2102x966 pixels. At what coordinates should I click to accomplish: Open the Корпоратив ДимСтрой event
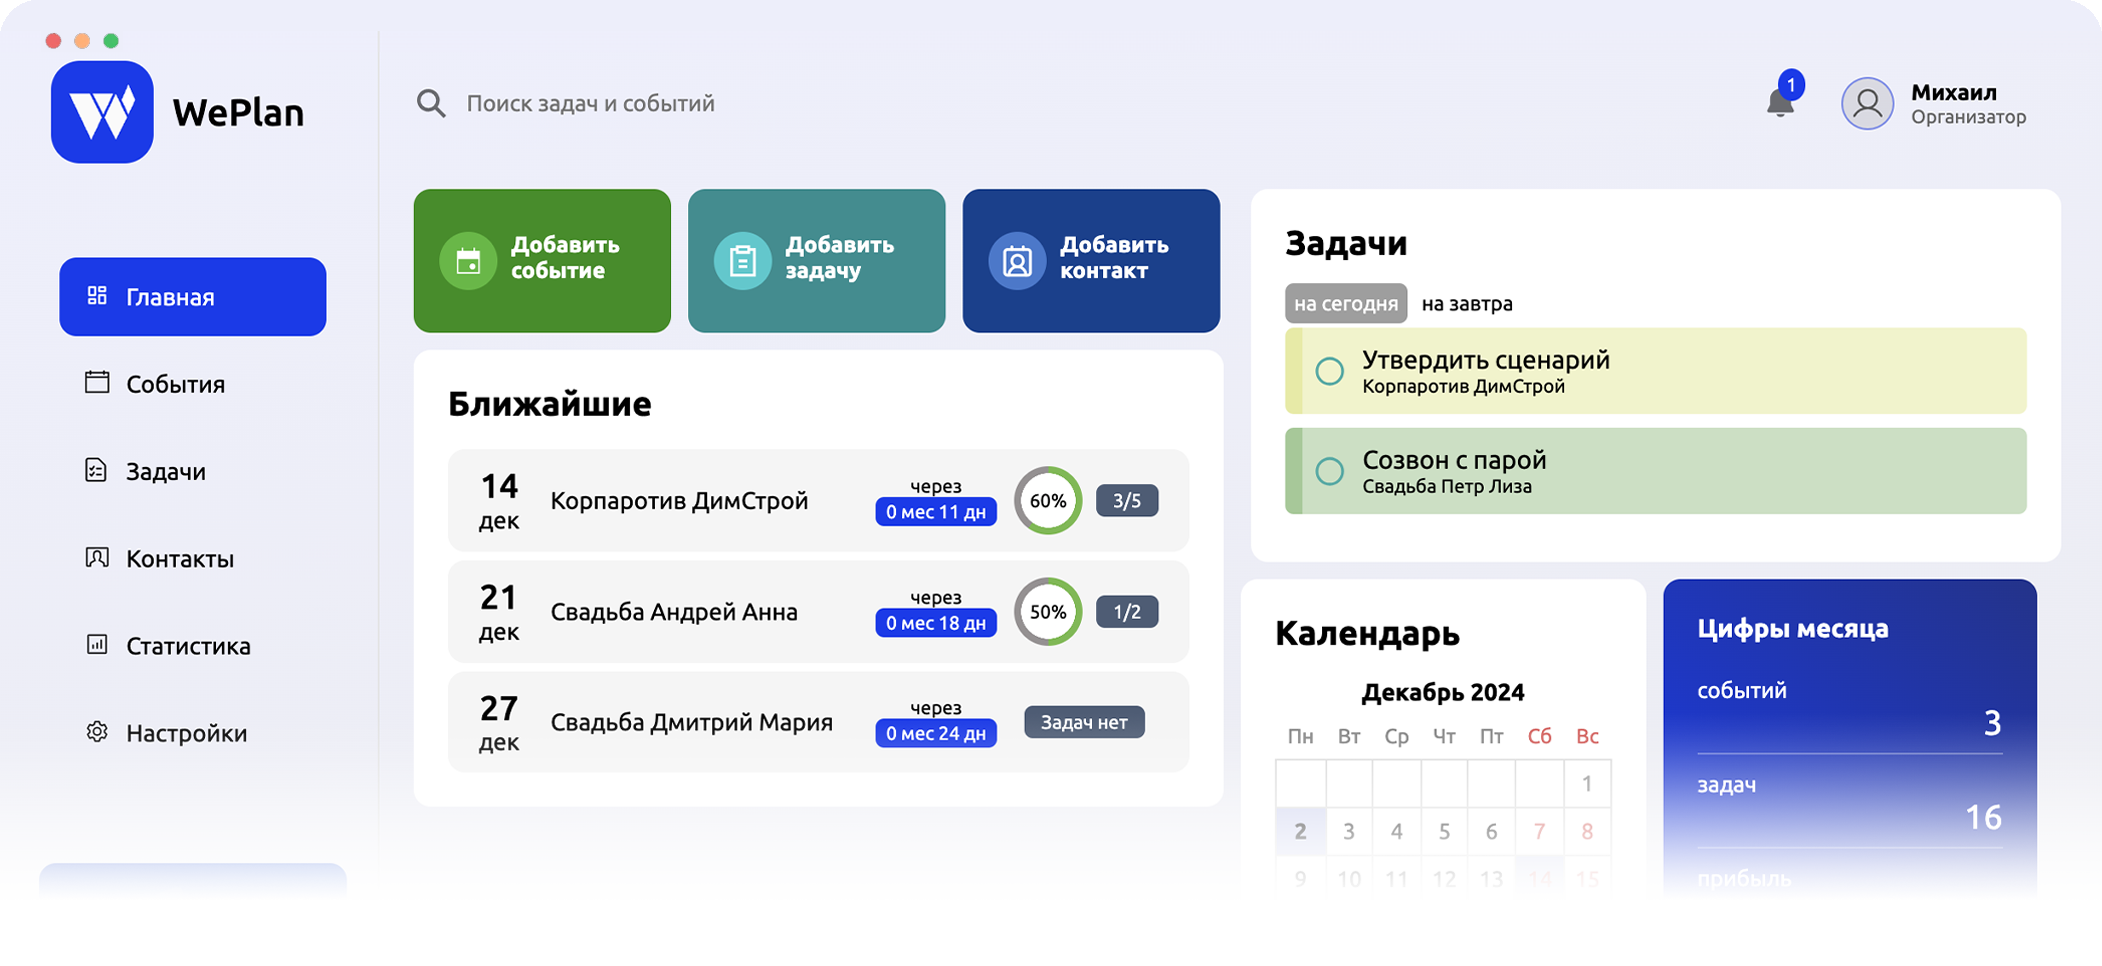[679, 501]
